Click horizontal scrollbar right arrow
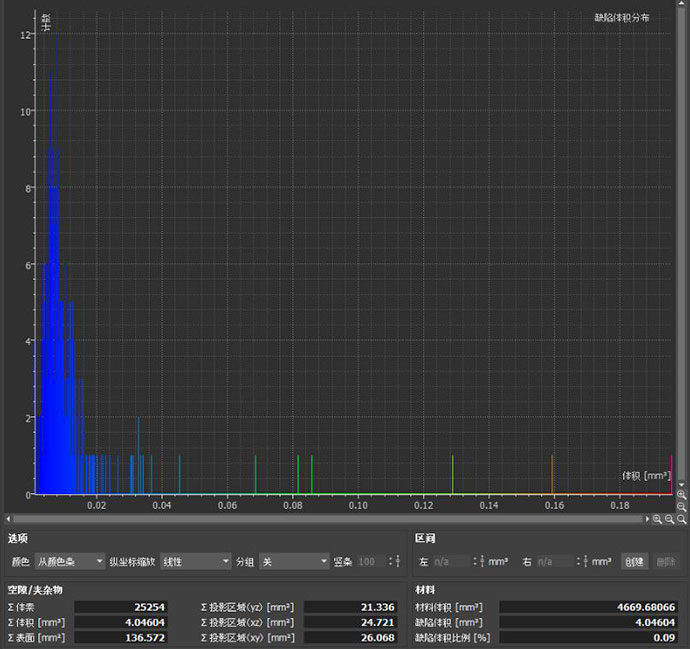690x649 pixels. (x=645, y=519)
